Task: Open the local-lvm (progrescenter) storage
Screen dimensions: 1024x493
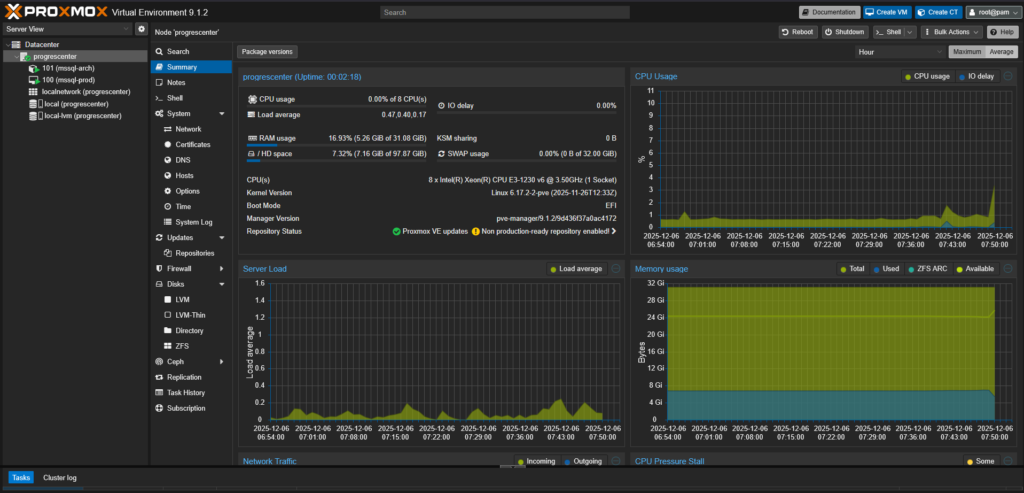Action: 82,116
